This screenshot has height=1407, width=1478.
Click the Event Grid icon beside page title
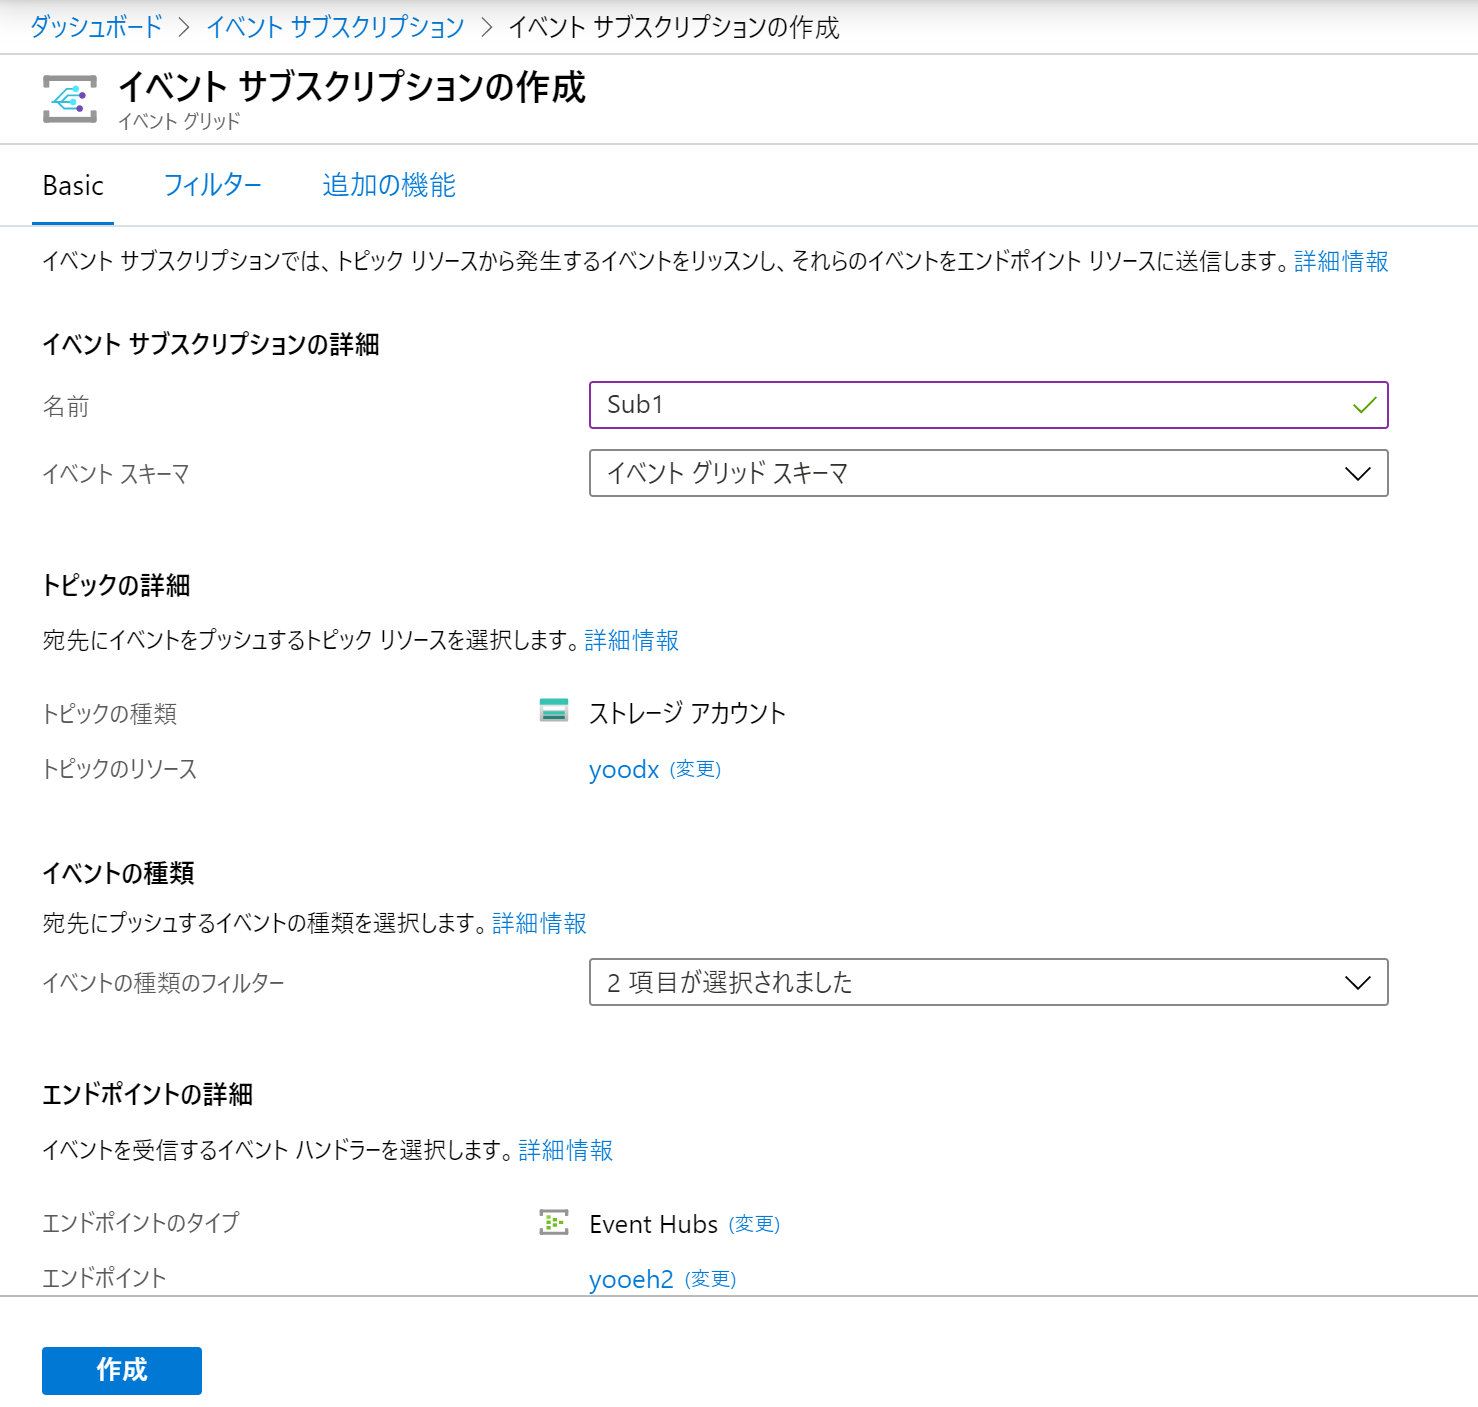pyautogui.click(x=70, y=99)
